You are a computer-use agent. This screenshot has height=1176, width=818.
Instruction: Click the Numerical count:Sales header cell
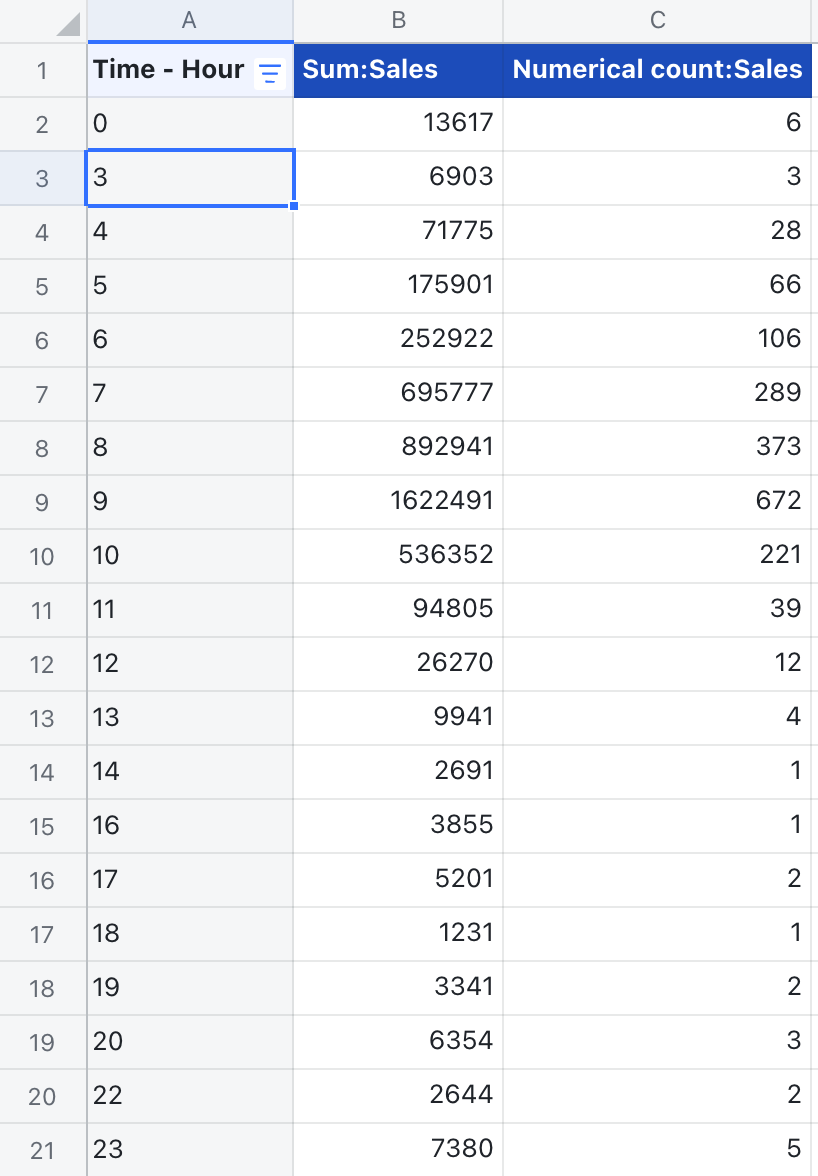[x=656, y=70]
